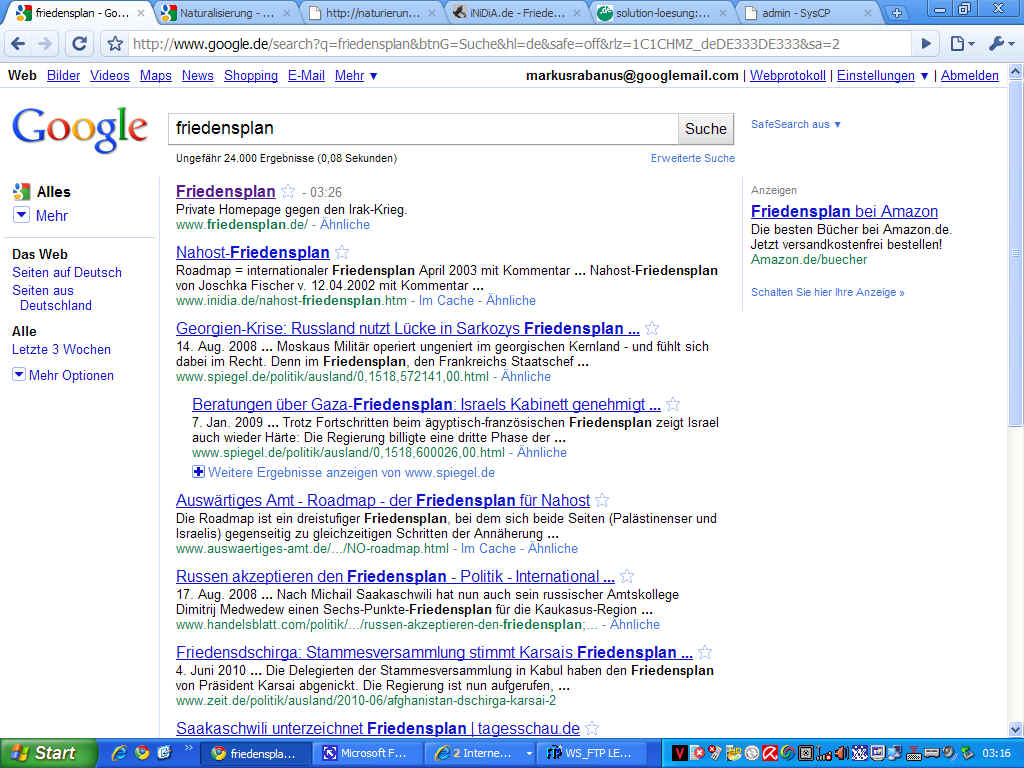Open Maps from top navigation
The image size is (1024, 768).
[x=155, y=76]
